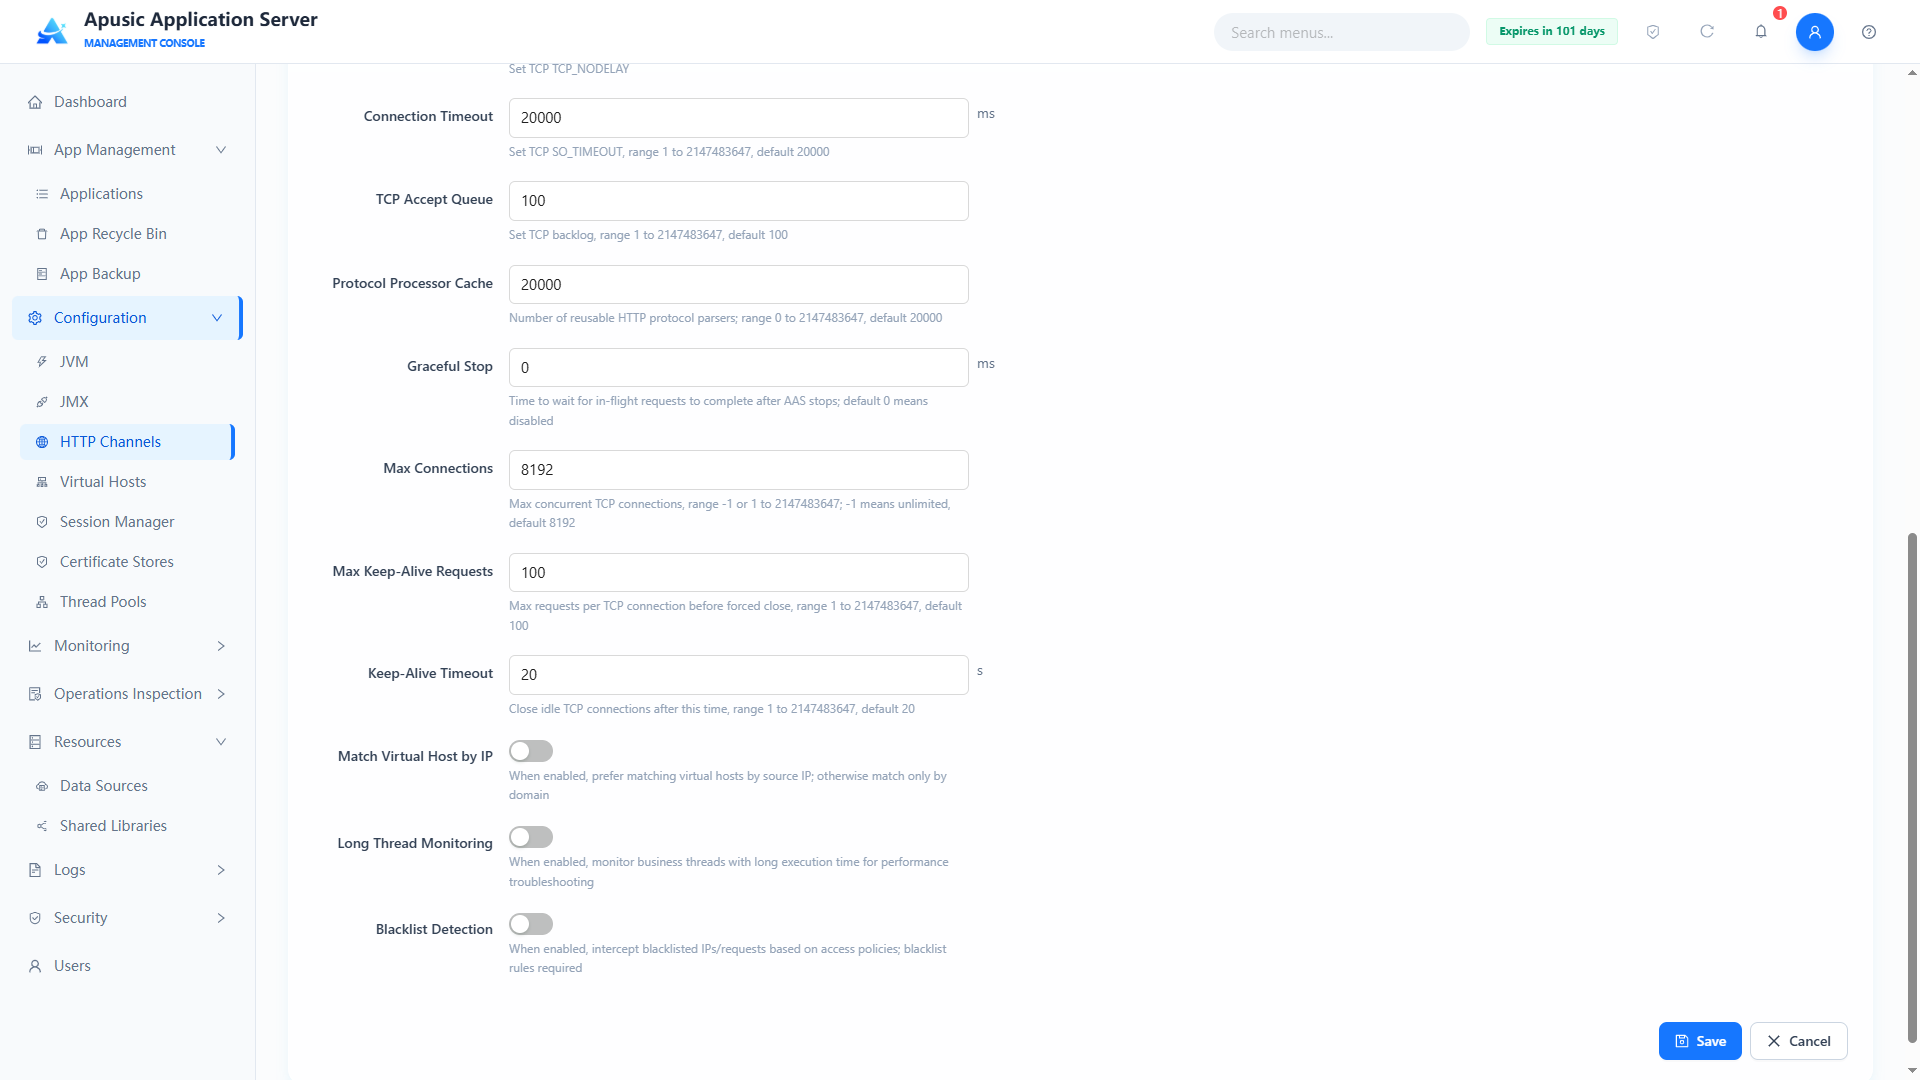Screen dimensions: 1920x1080
Task: Save the HTTP channel settings
Action: [1700, 1041]
